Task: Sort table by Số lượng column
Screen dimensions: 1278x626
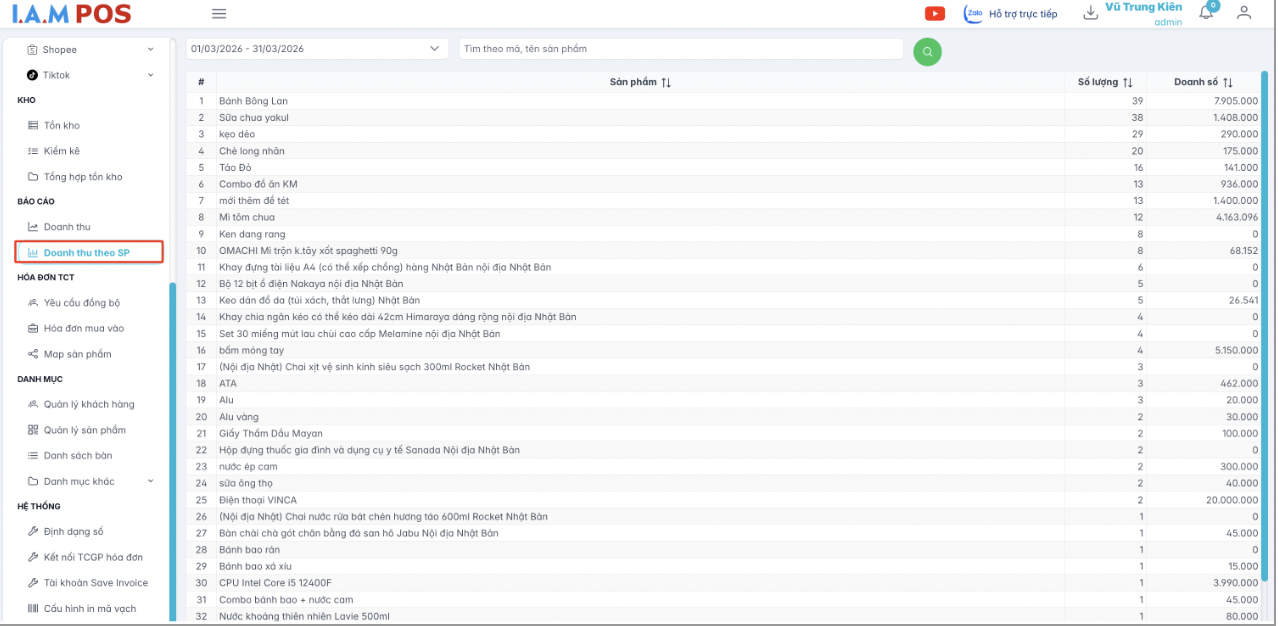Action: tap(1105, 82)
